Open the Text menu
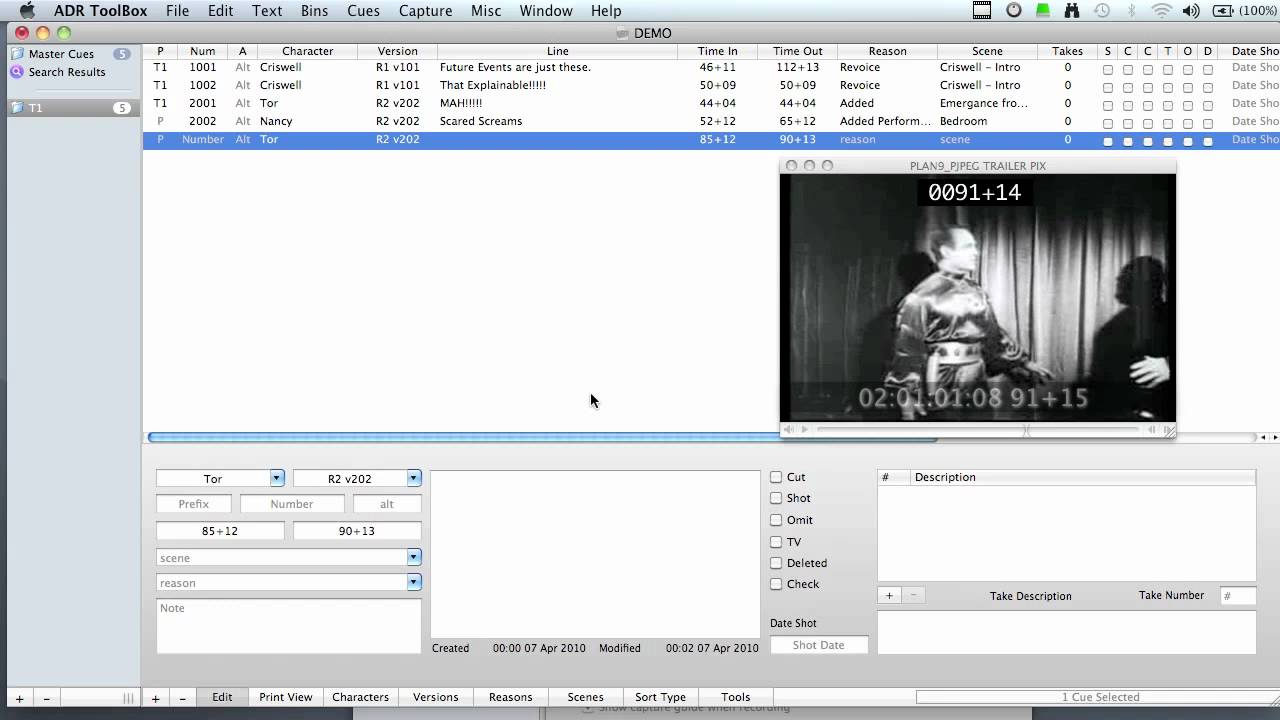Image resolution: width=1280 pixels, height=720 pixels. (267, 11)
